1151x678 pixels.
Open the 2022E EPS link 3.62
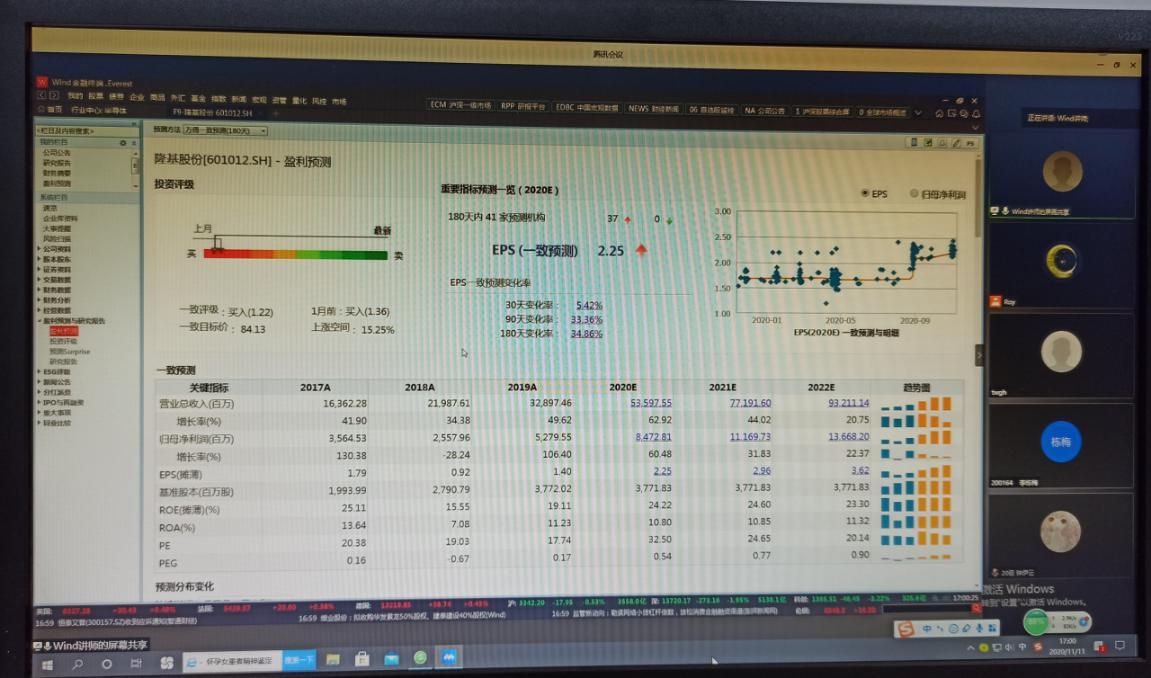860,470
